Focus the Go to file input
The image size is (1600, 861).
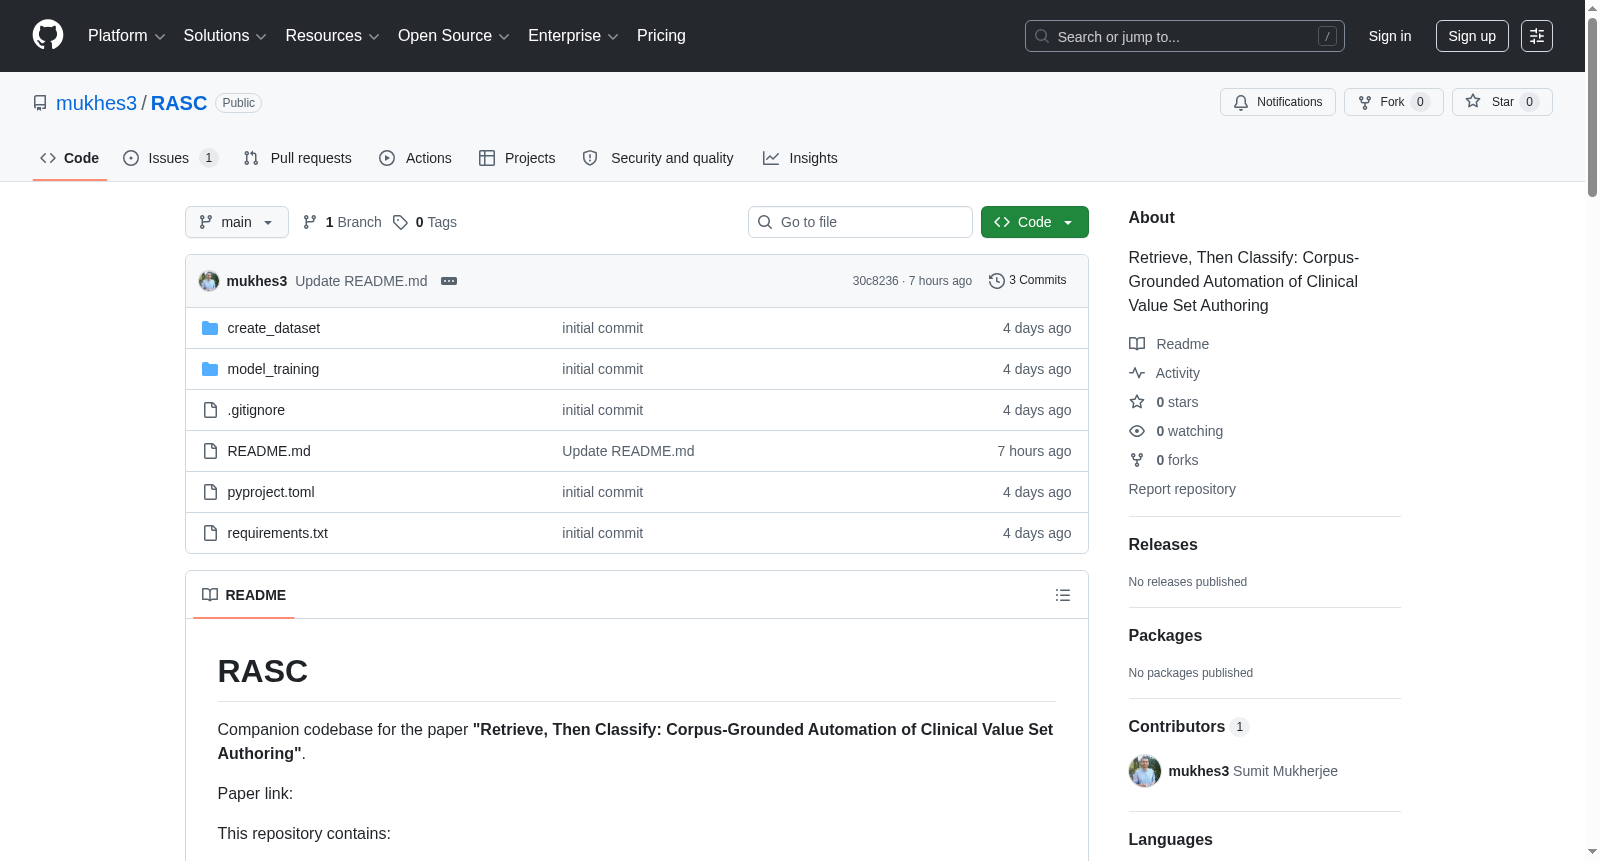[860, 222]
